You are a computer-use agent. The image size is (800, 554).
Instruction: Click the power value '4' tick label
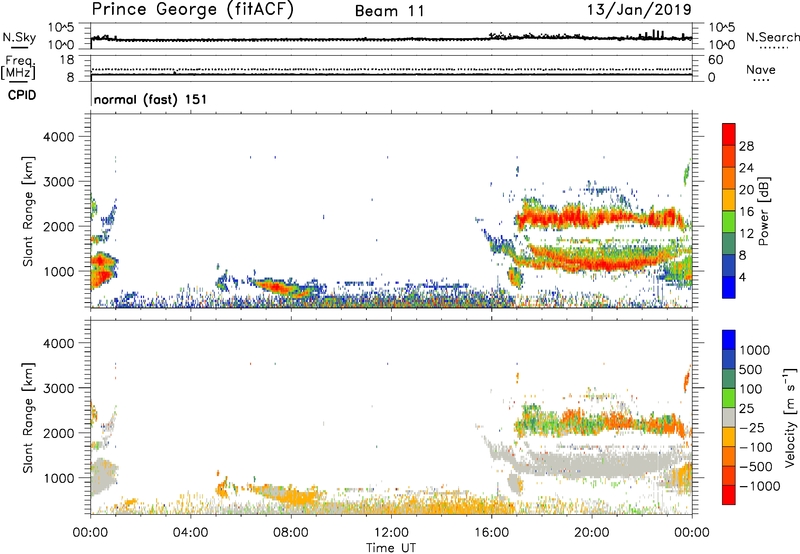click(743, 277)
